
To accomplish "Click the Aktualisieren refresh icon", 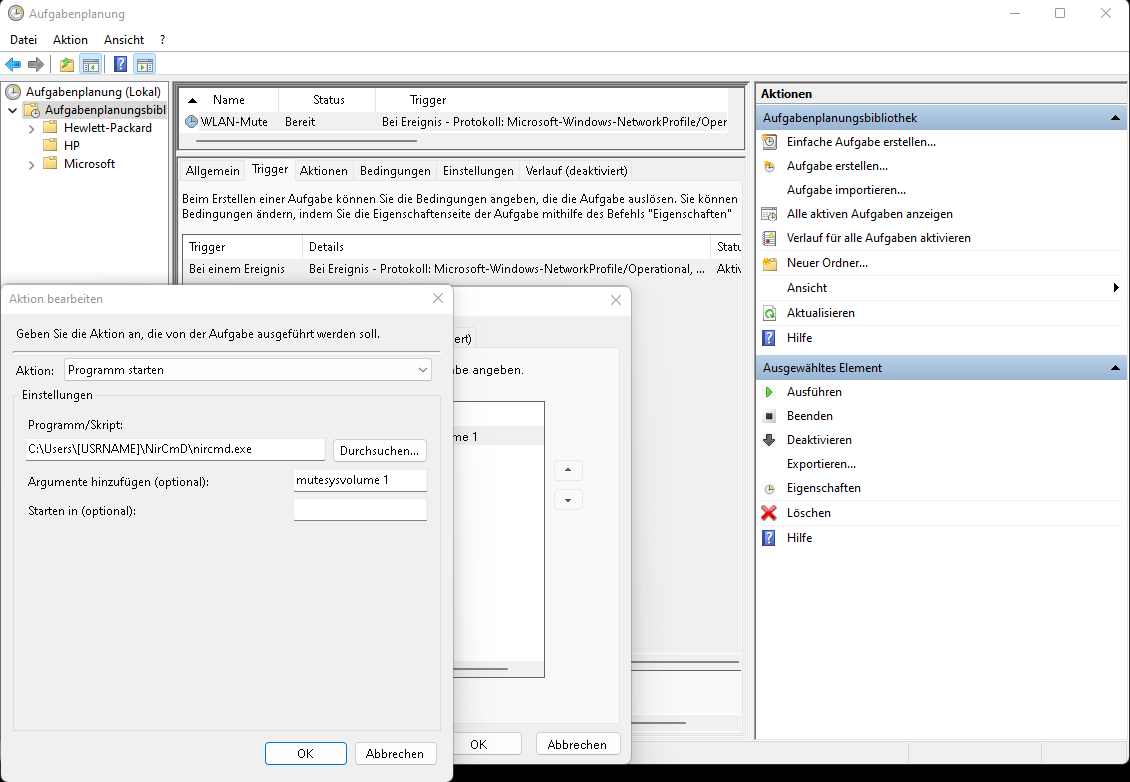I will click(769, 313).
